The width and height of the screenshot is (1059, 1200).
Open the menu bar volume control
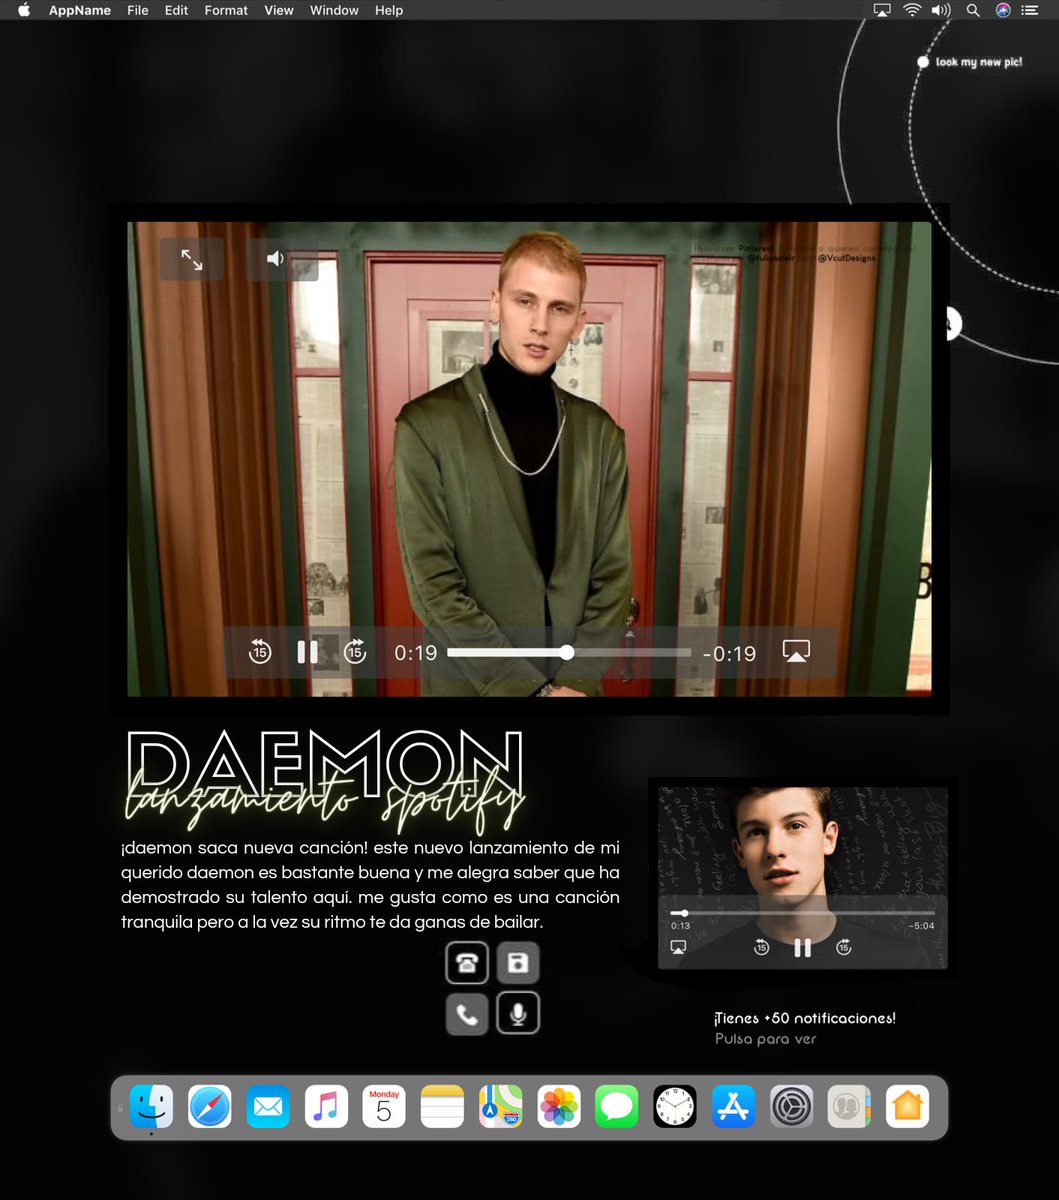[x=941, y=10]
